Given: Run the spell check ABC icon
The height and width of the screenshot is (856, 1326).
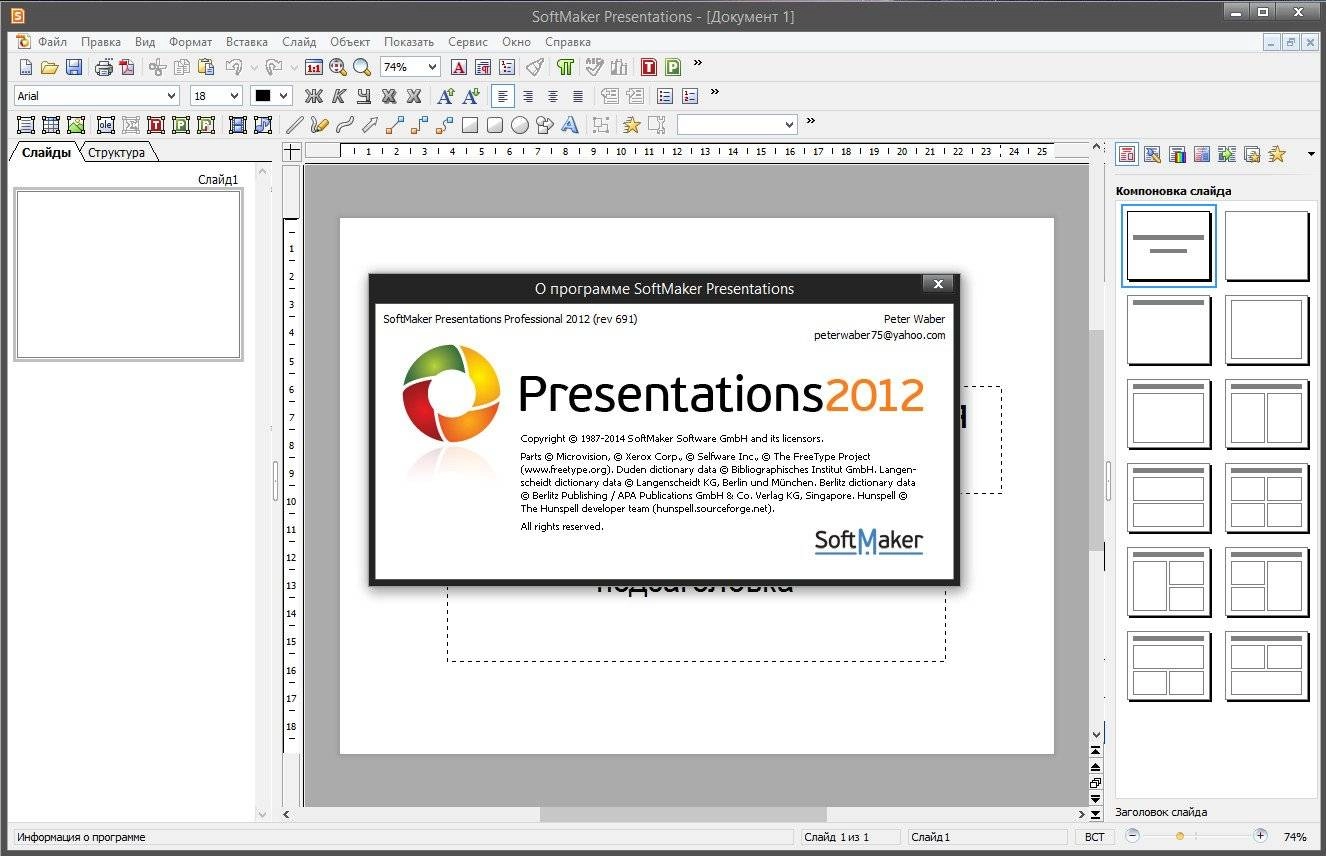Looking at the screenshot, I should 595,67.
